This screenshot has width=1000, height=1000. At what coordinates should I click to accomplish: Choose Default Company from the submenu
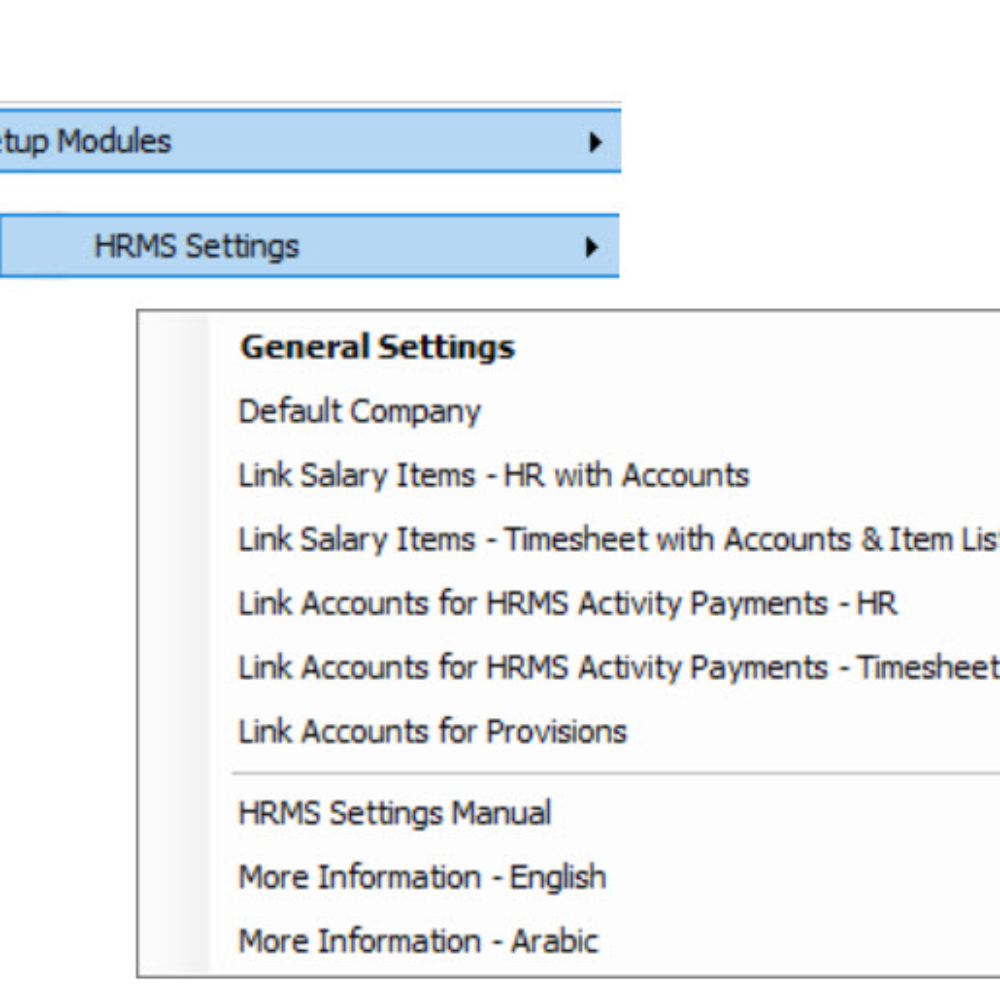(359, 411)
